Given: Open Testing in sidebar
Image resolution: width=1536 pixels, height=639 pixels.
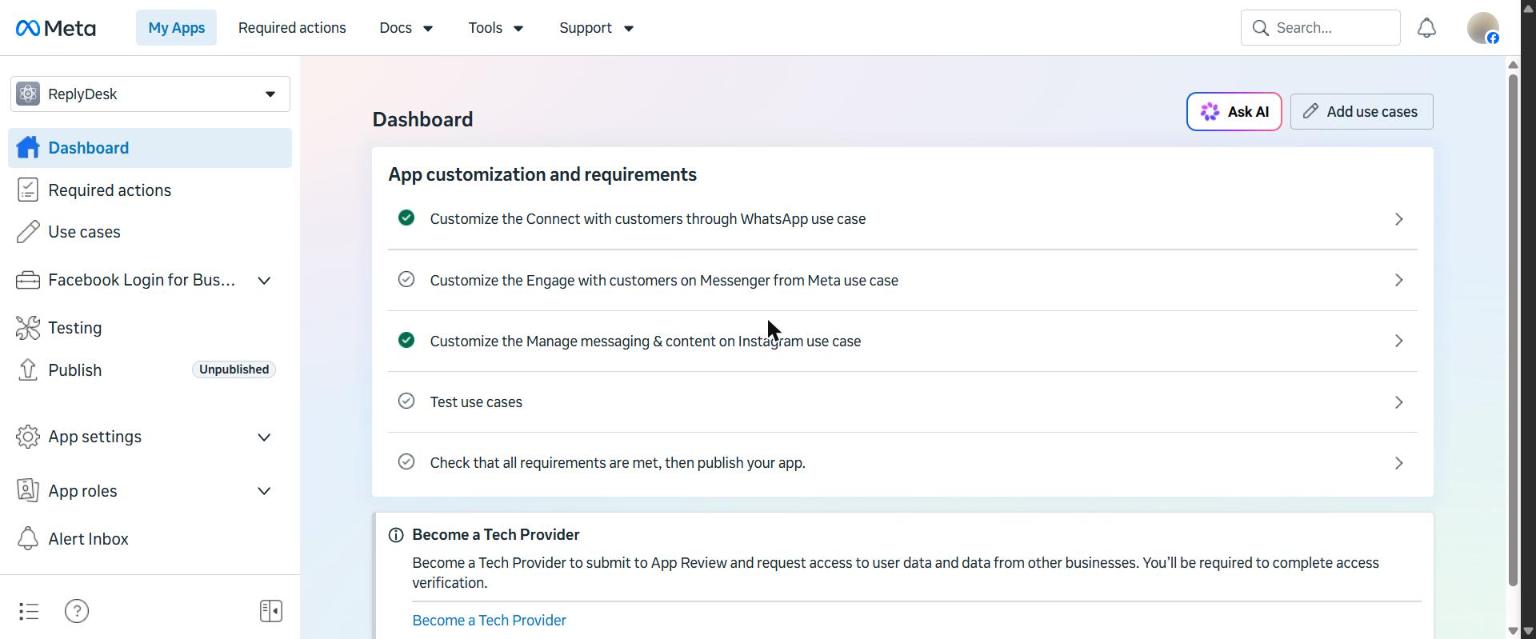Looking at the screenshot, I should point(150,328).
